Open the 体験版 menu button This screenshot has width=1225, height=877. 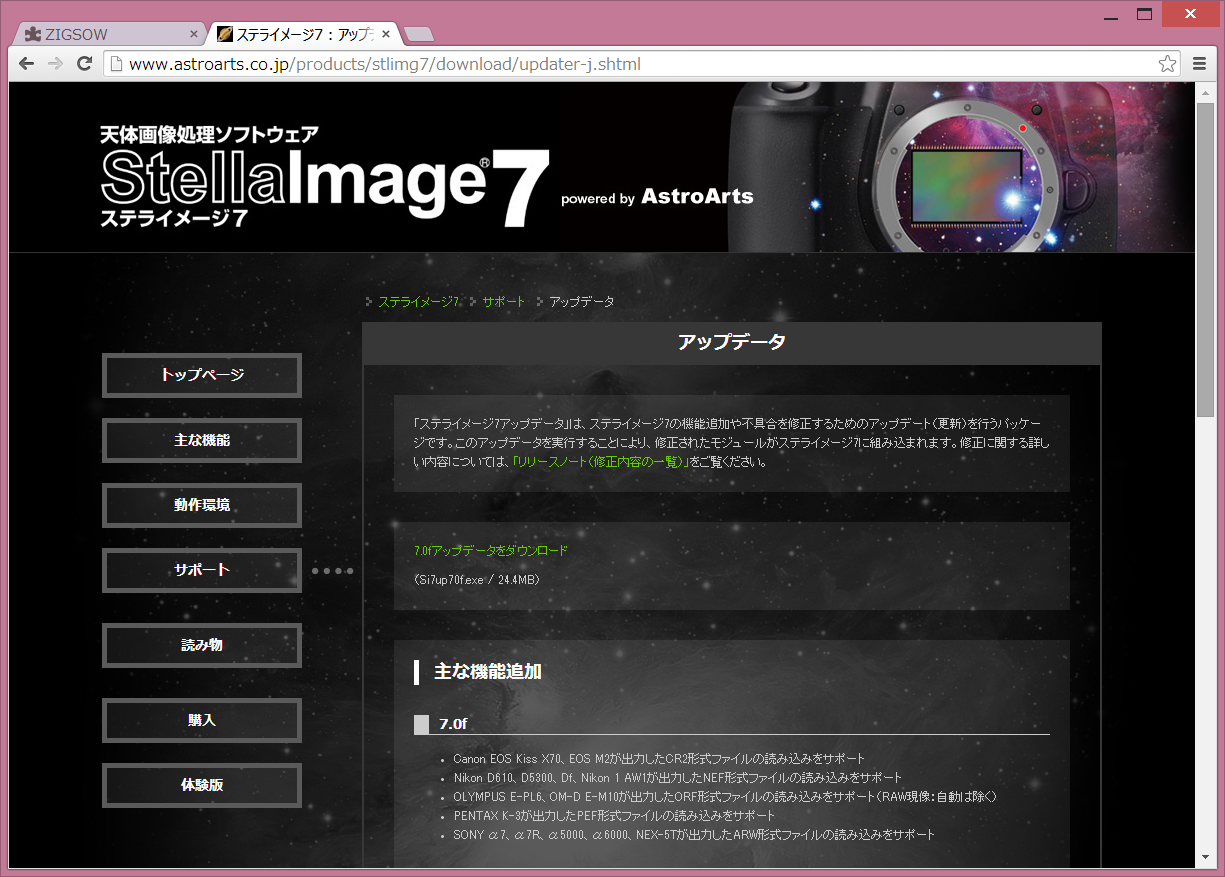pyautogui.click(x=202, y=785)
